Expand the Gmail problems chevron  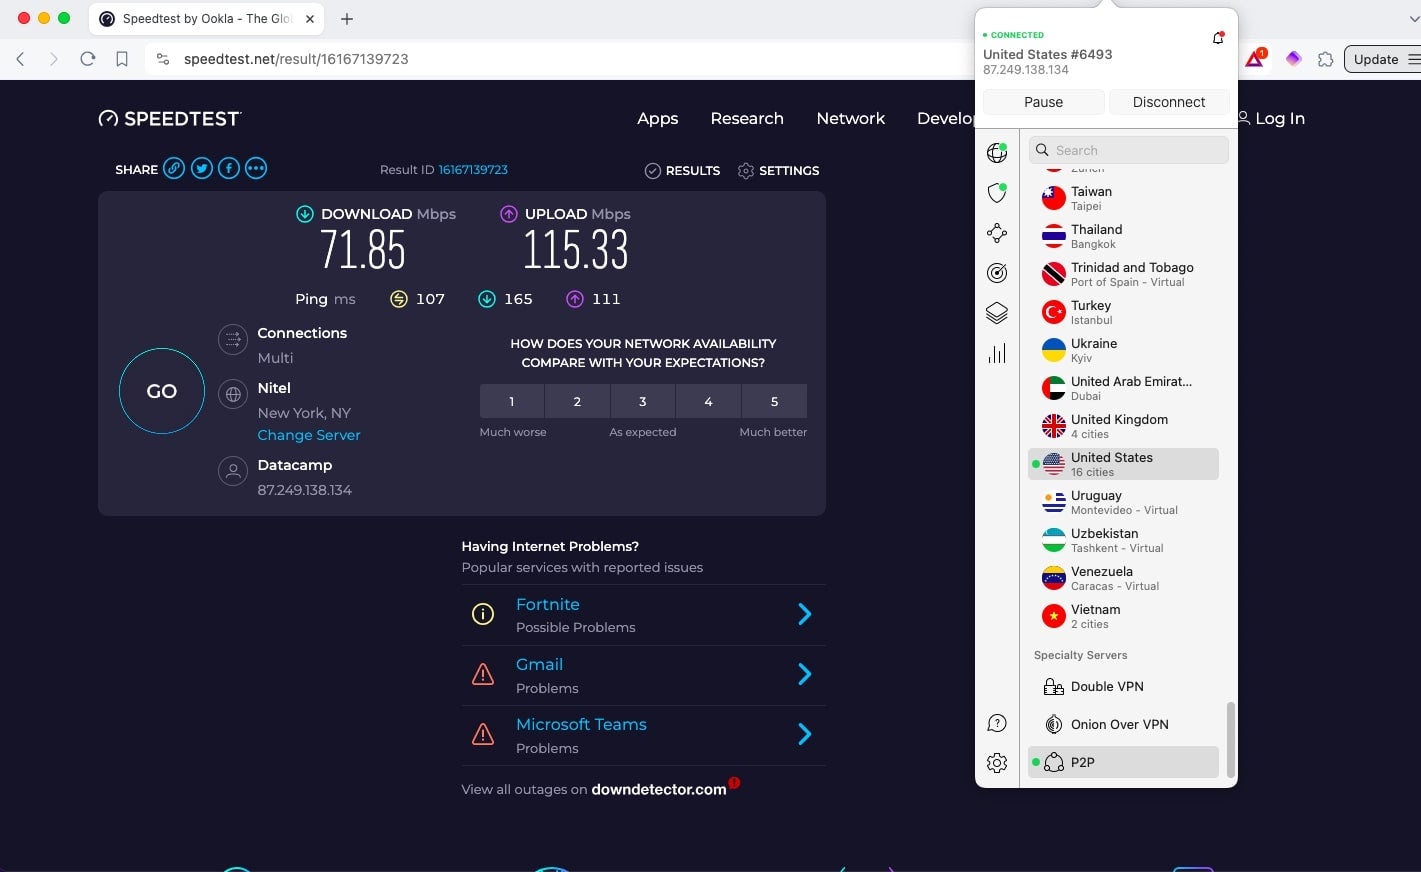pyautogui.click(x=804, y=674)
